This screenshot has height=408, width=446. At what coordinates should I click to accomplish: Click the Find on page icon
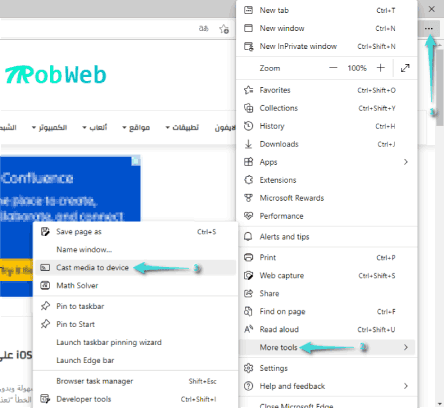coord(248,311)
